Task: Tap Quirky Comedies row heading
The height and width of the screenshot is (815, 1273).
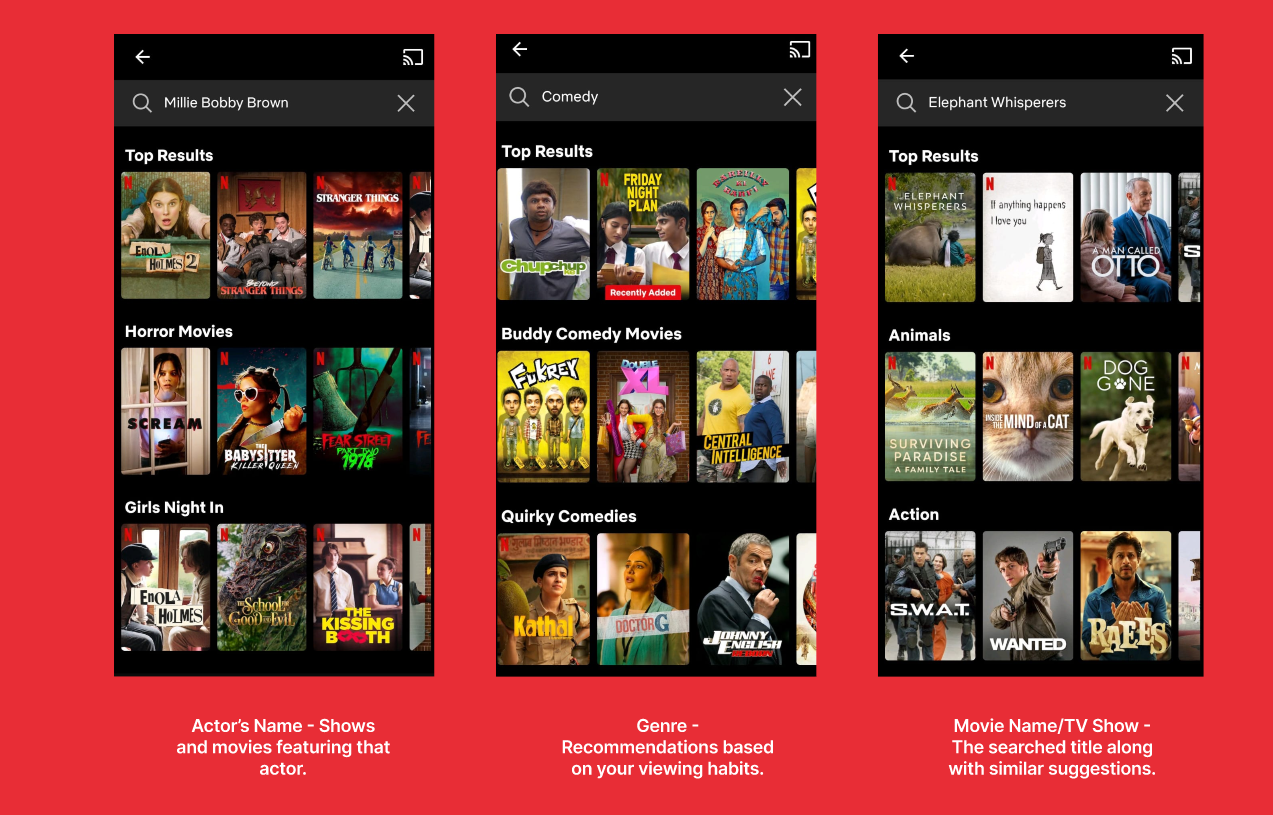Action: pos(569,517)
